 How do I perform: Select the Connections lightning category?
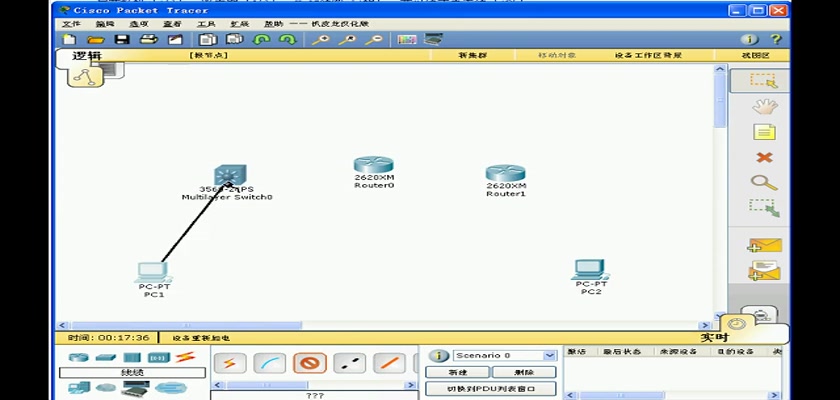pos(185,357)
